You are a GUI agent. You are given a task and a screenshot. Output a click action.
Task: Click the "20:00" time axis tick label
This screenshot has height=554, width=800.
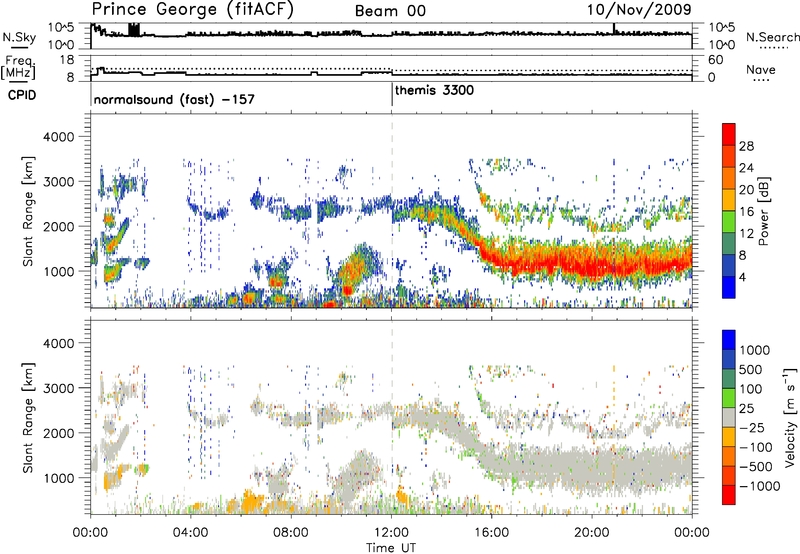click(592, 533)
